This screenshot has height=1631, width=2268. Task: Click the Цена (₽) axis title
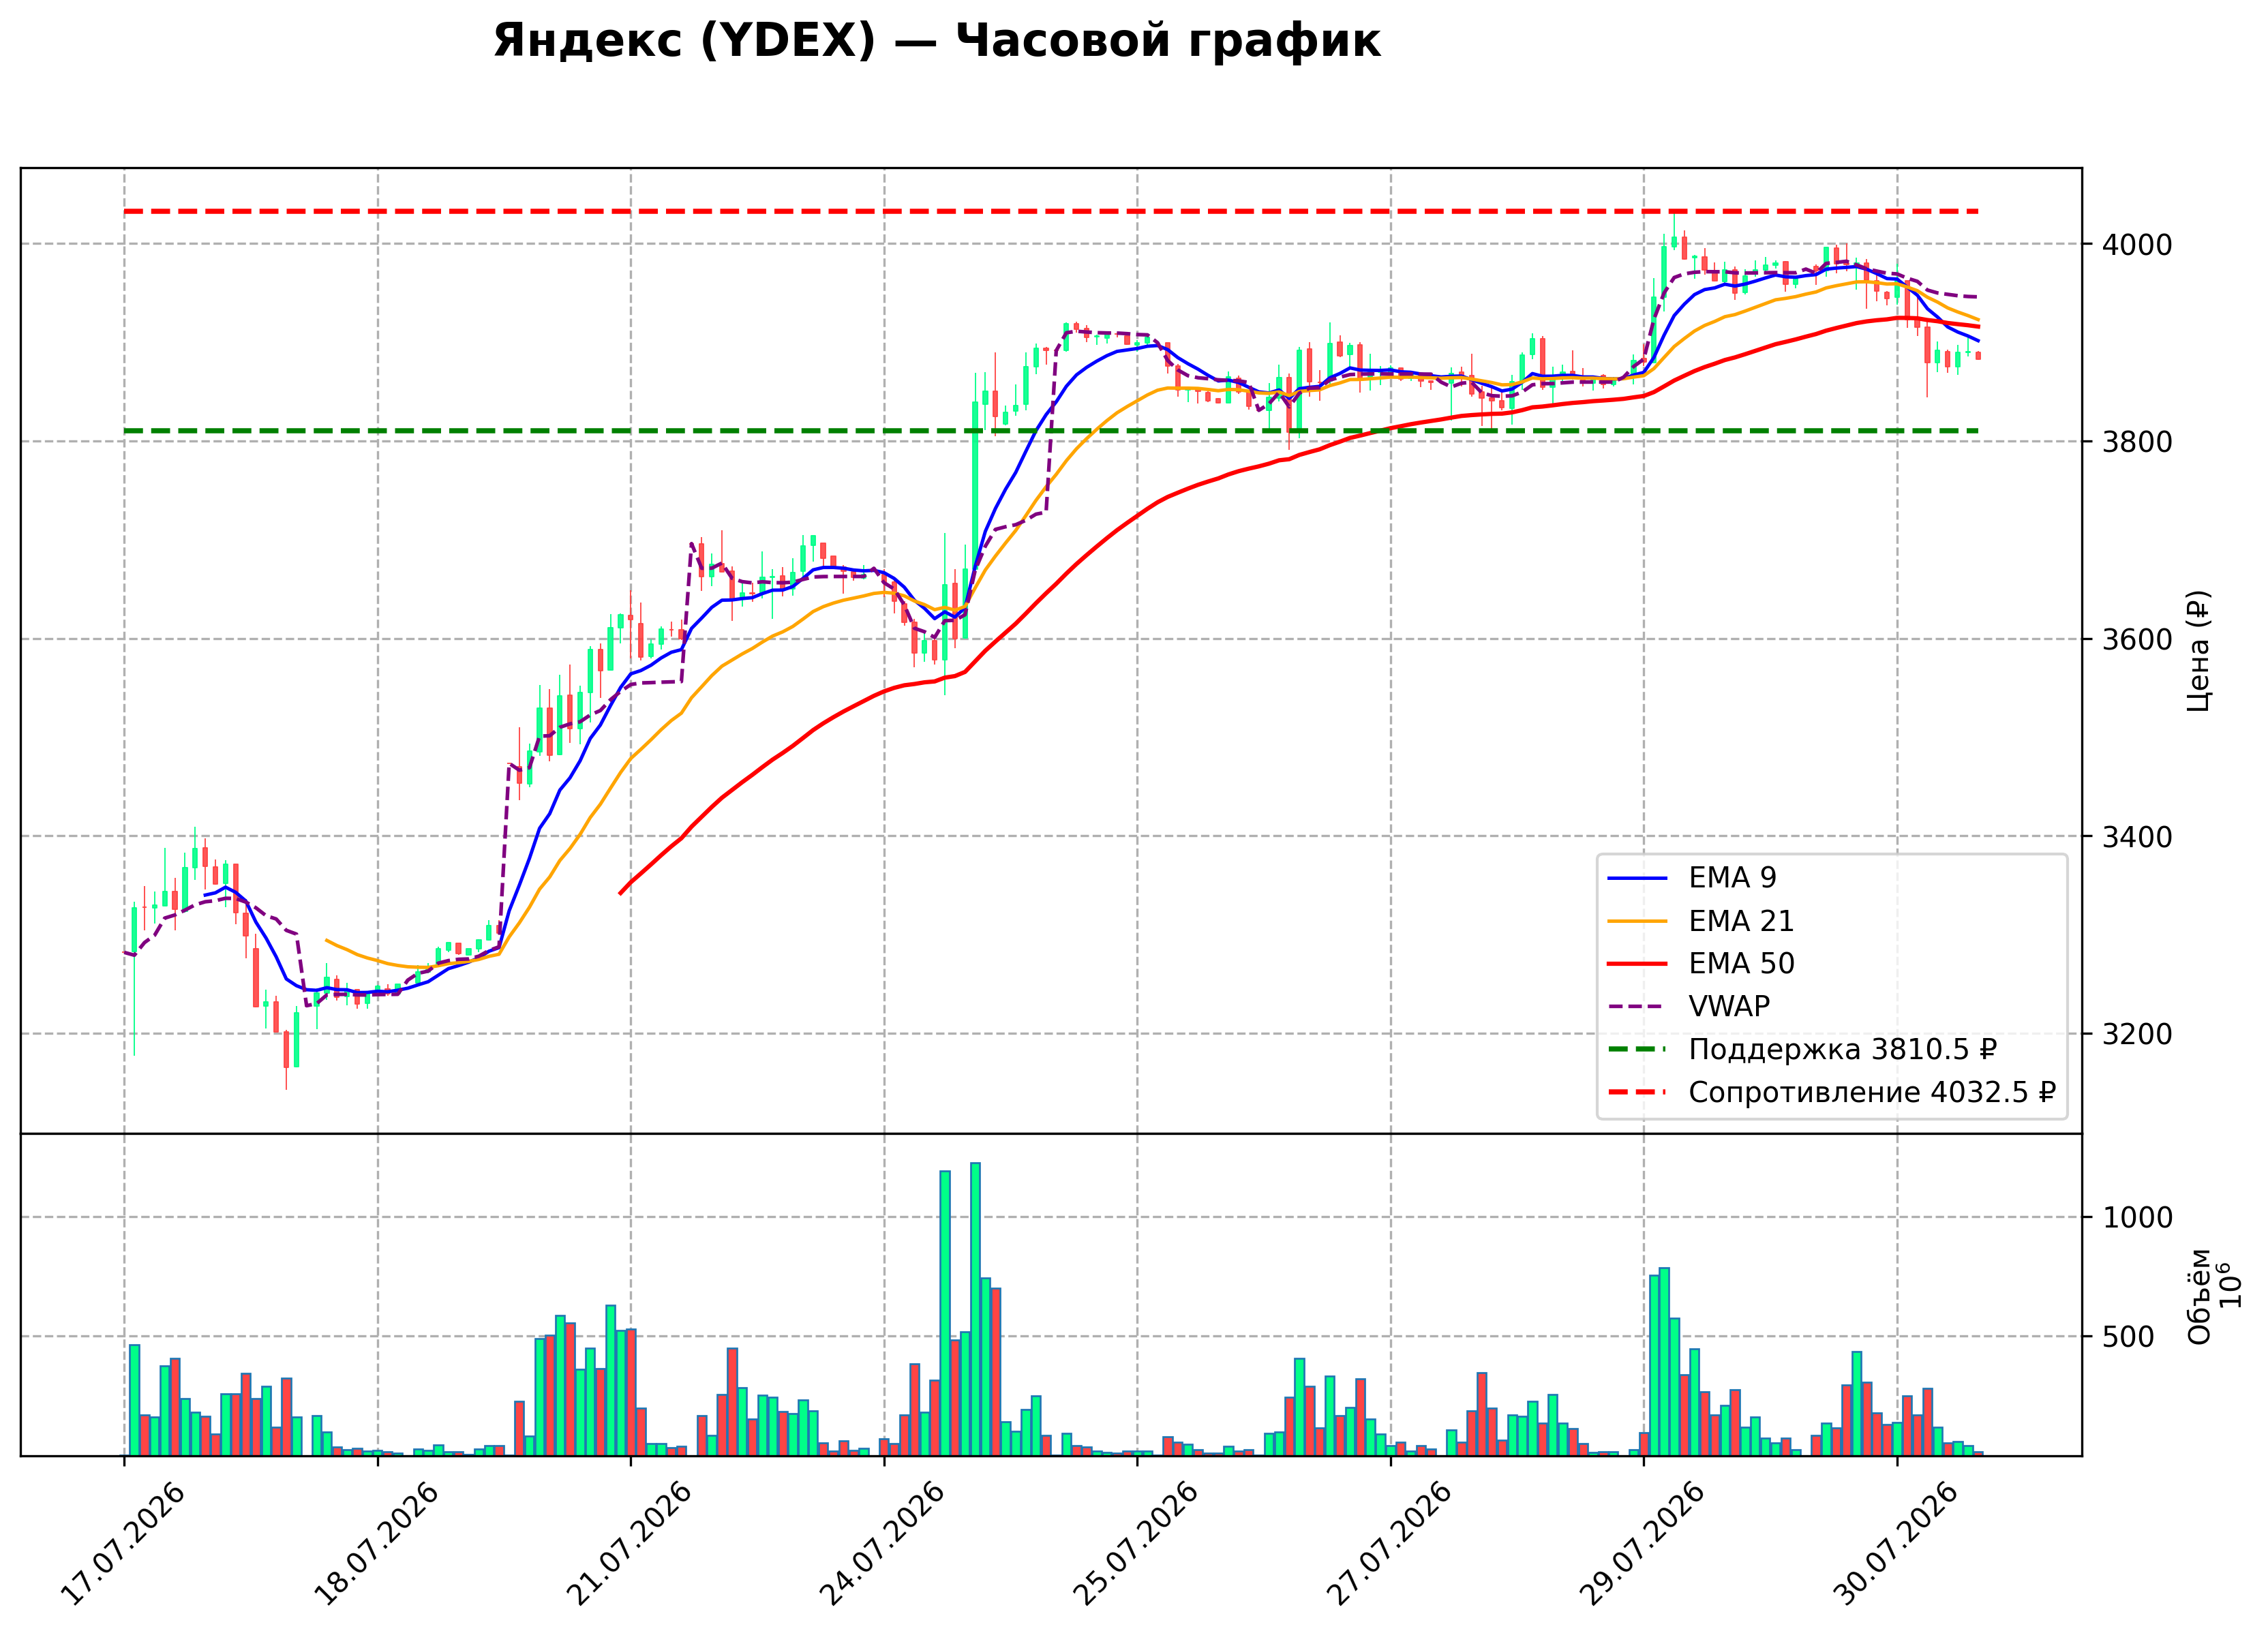pos(2198,651)
